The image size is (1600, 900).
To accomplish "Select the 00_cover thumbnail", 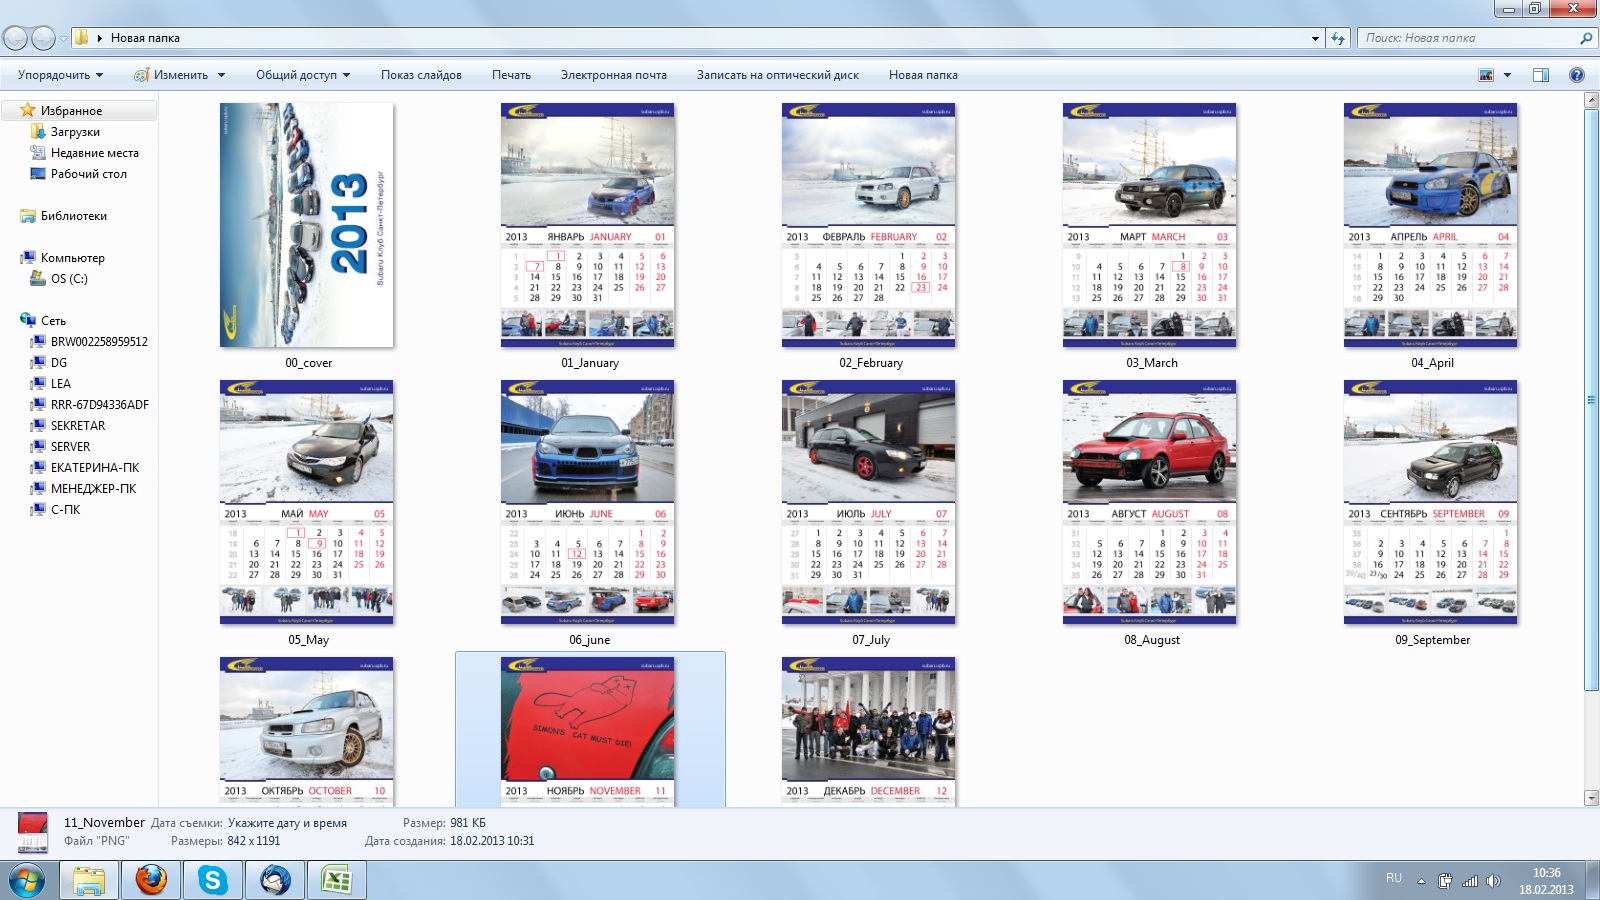I will (x=307, y=226).
